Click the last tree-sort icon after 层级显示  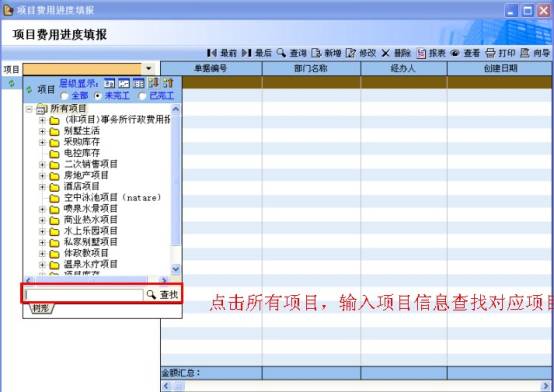168,83
